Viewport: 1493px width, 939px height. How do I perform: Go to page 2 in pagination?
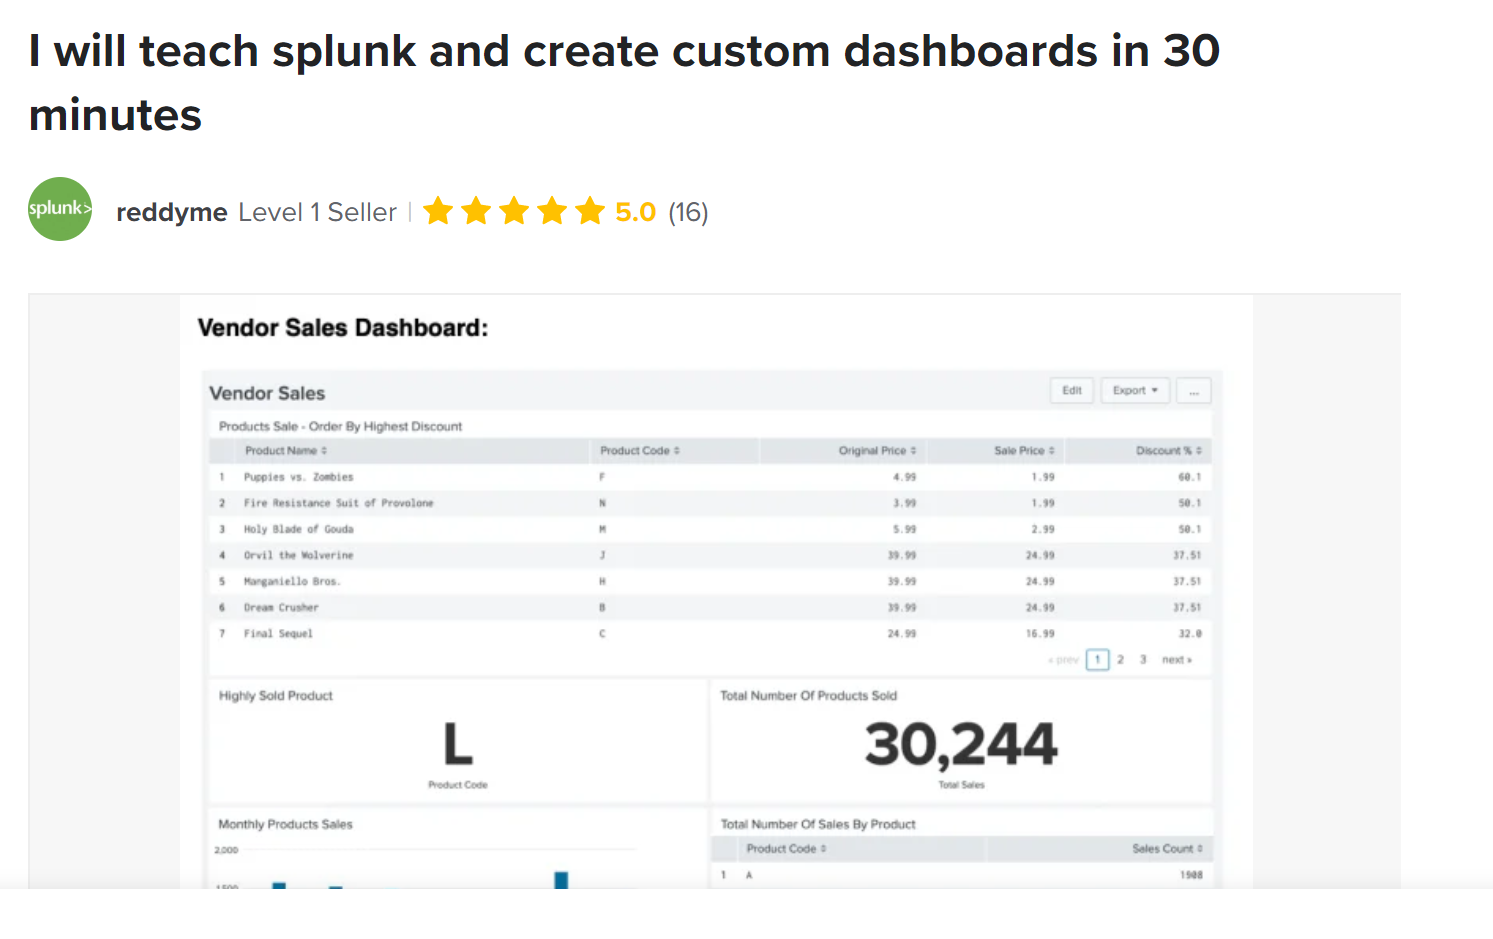(x=1120, y=660)
